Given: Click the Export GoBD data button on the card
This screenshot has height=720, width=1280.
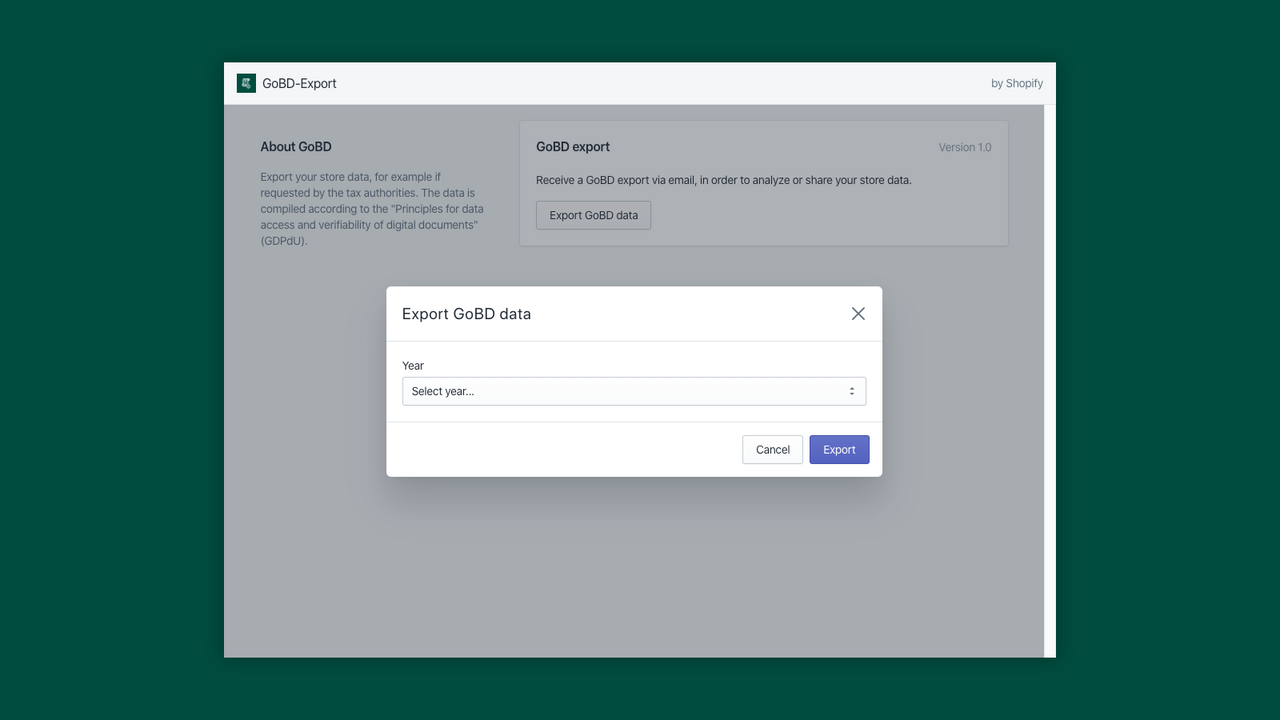Looking at the screenshot, I should tap(593, 214).
